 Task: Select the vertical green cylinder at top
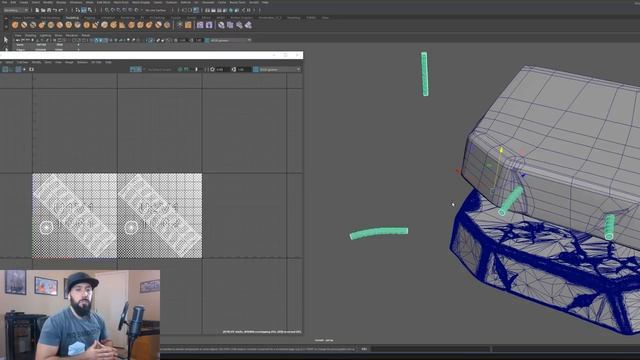click(x=424, y=74)
